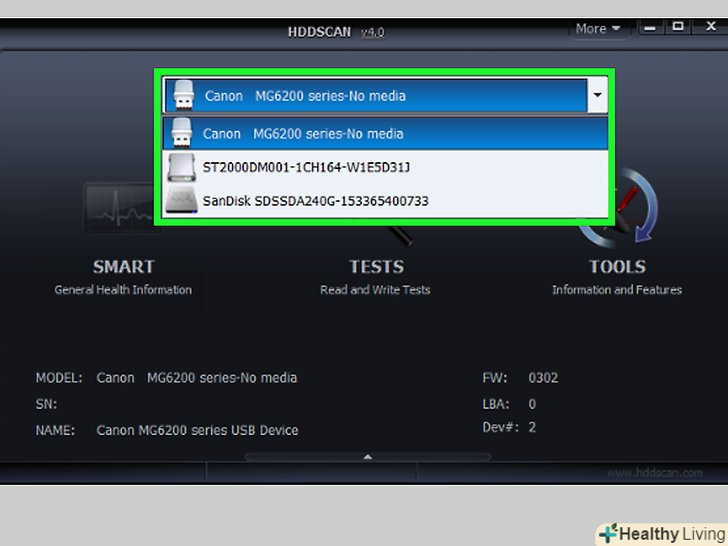728x546 pixels.
Task: Click USB icon in the drive combo box
Action: pos(183,95)
